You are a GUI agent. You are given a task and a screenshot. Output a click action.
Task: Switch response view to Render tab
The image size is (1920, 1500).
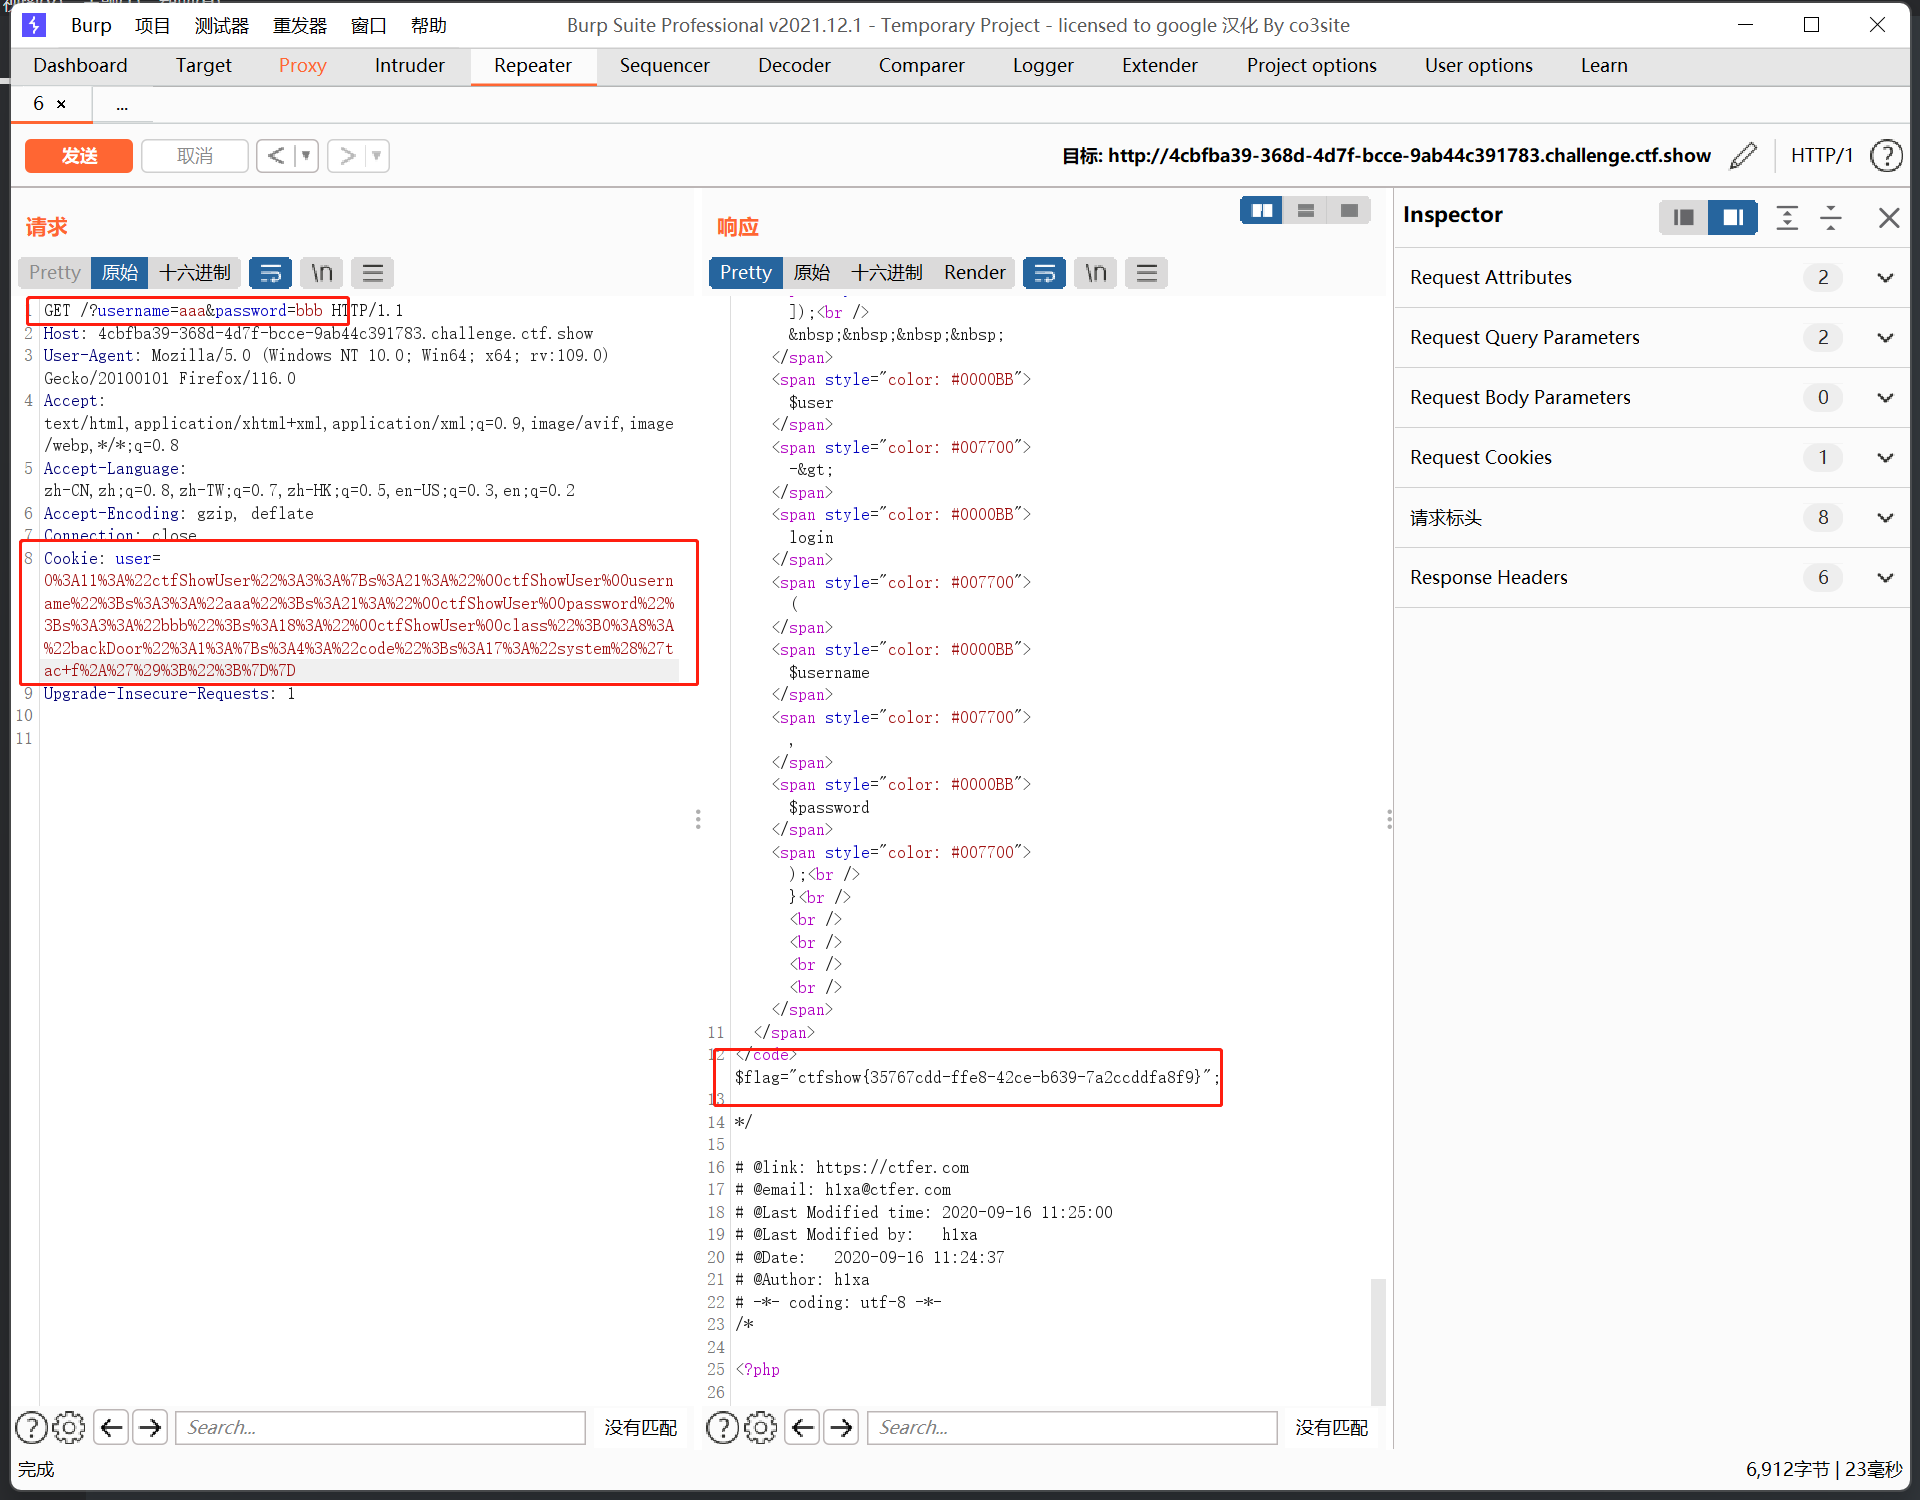tap(974, 273)
